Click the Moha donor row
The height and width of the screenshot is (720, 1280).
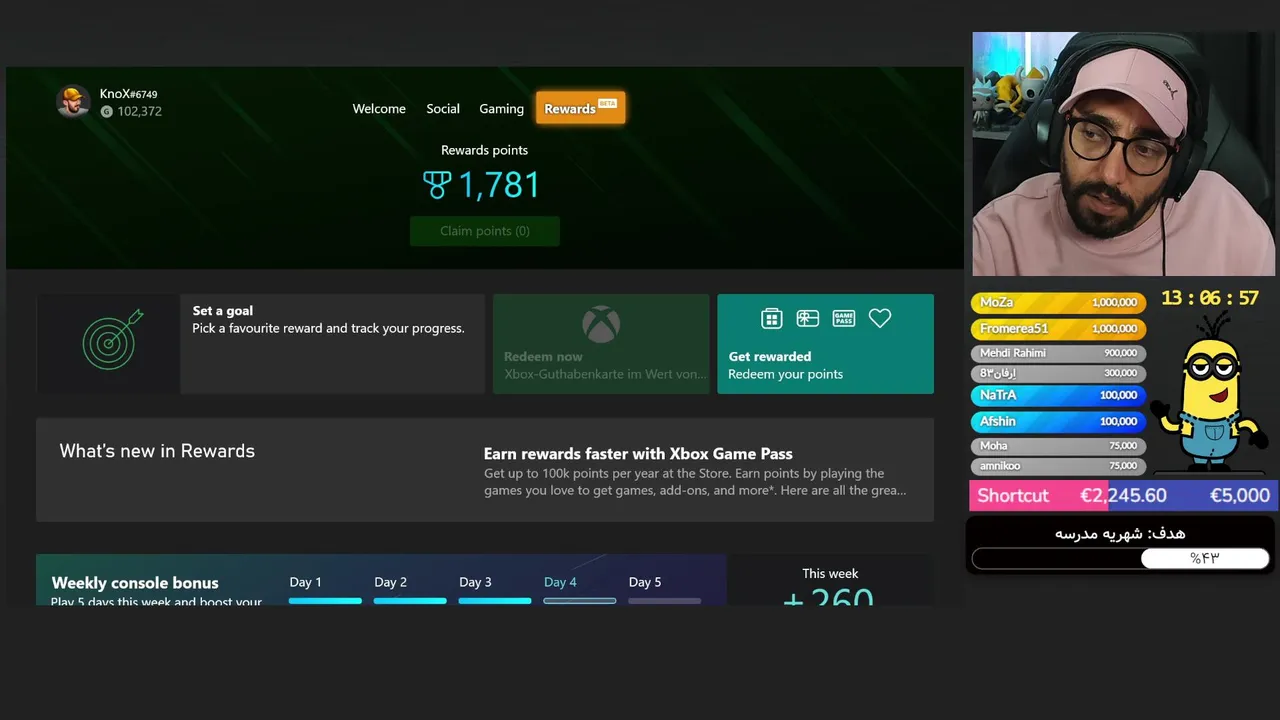click(1058, 446)
